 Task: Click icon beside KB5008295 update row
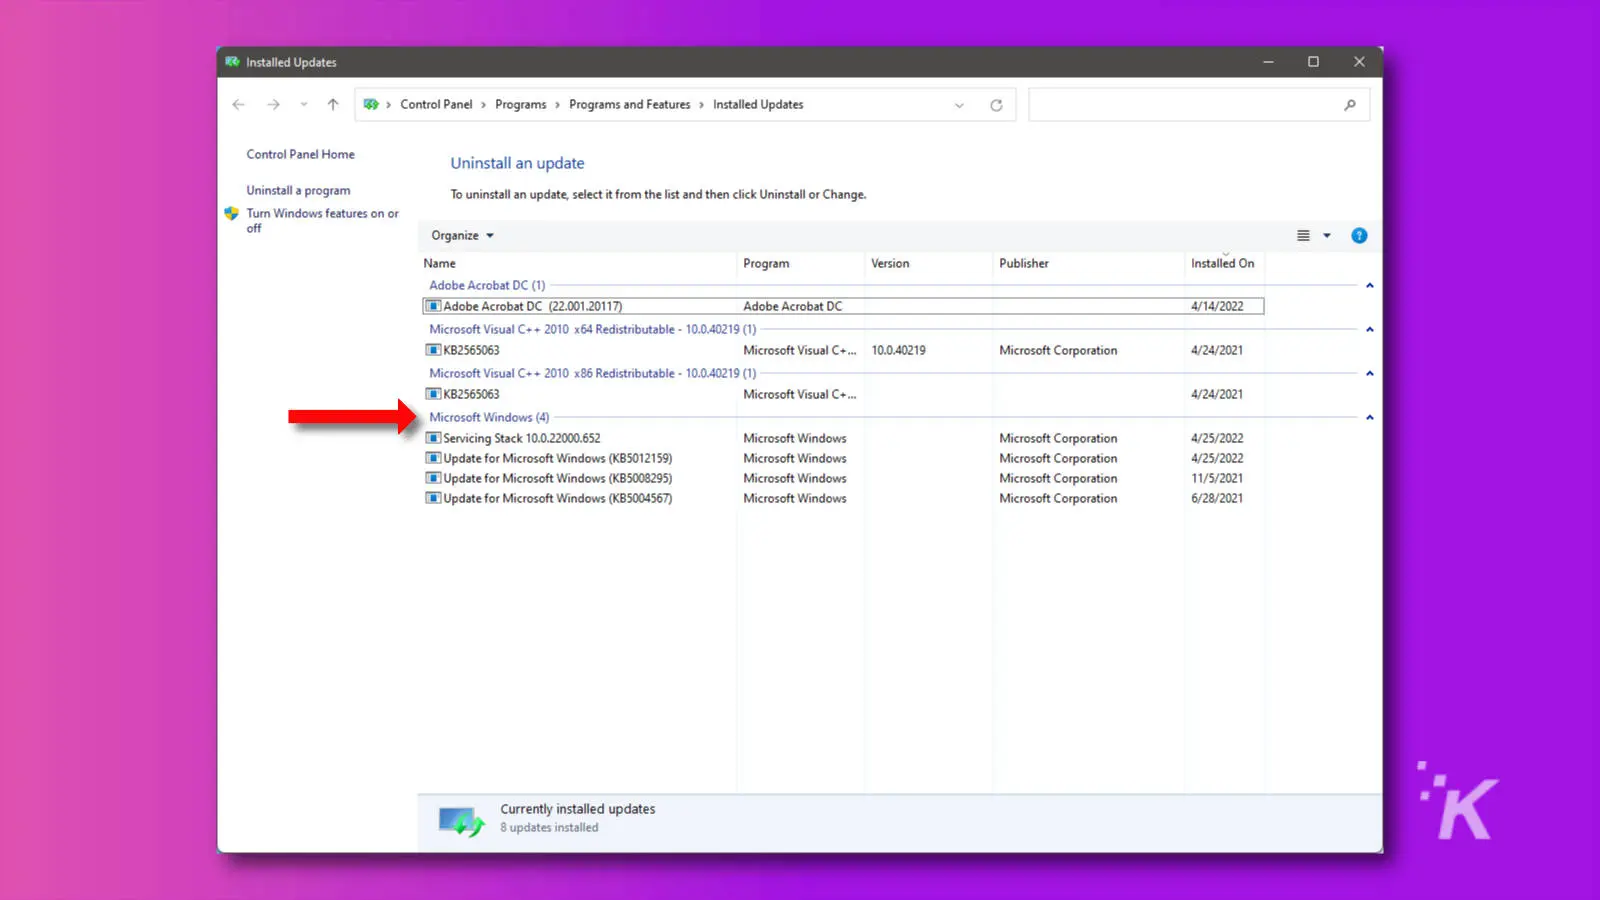[x=433, y=478]
